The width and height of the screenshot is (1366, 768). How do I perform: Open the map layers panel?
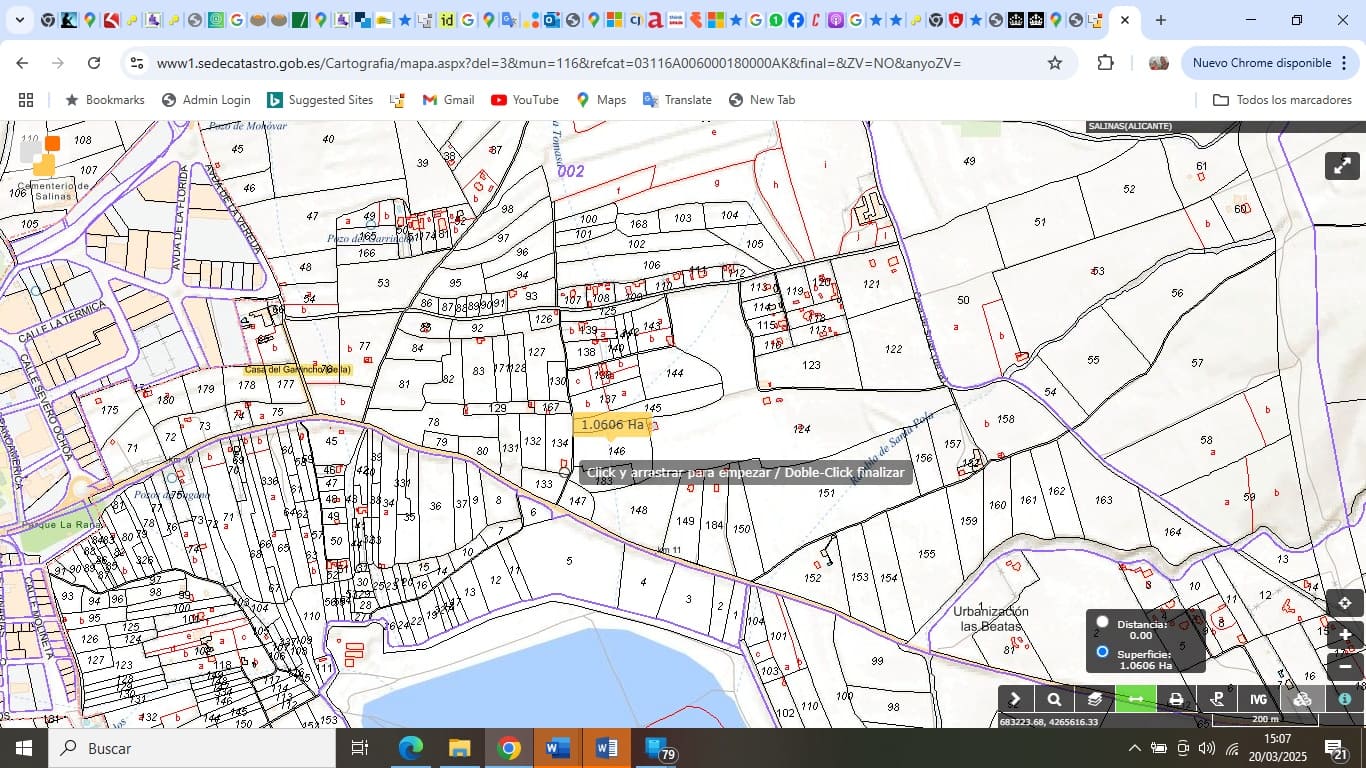point(1095,700)
